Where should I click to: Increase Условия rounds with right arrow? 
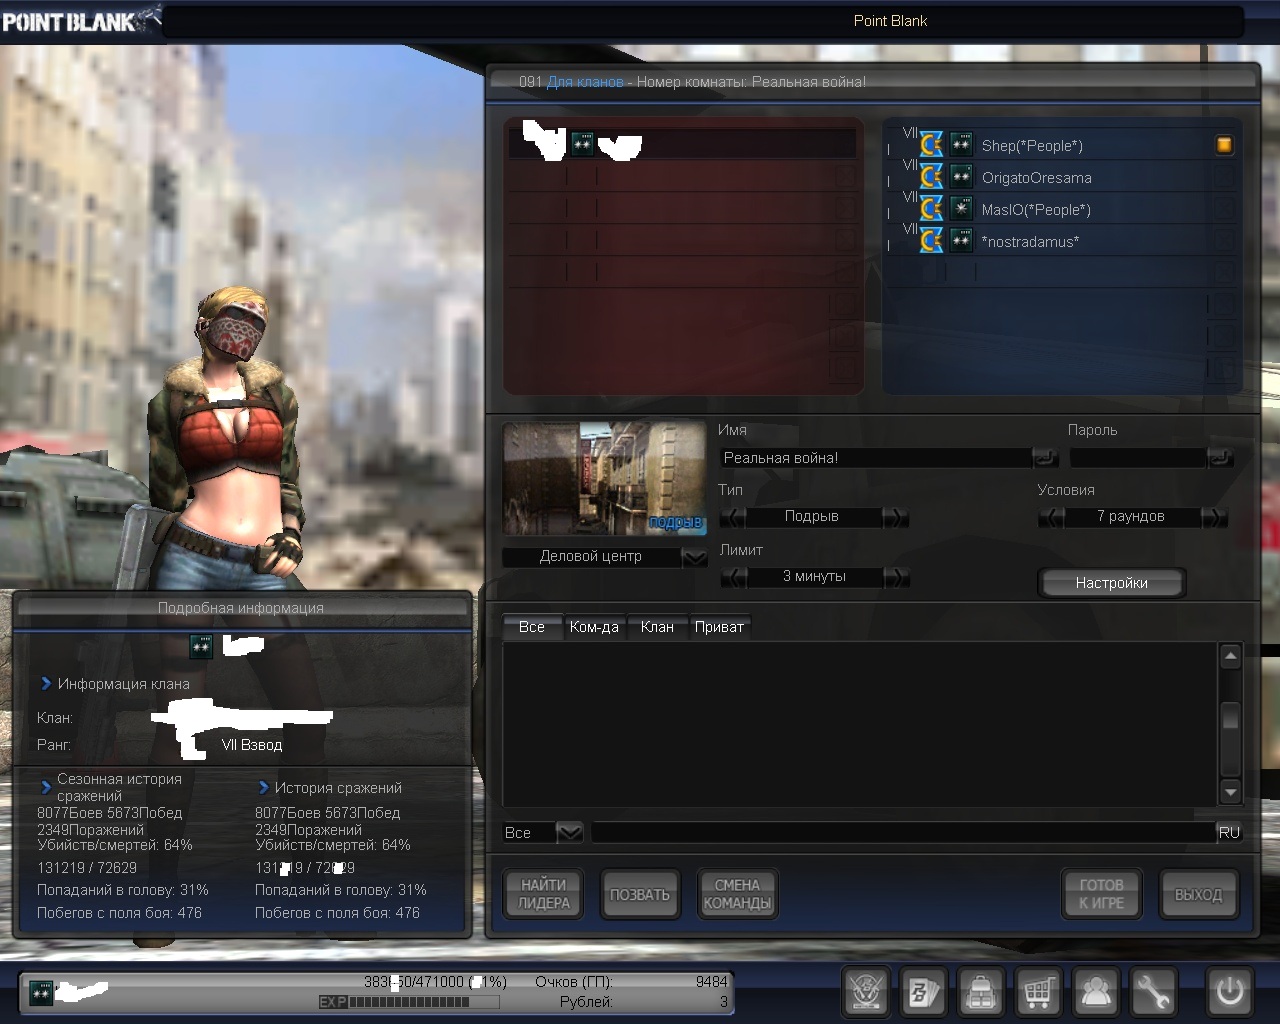(x=1214, y=517)
